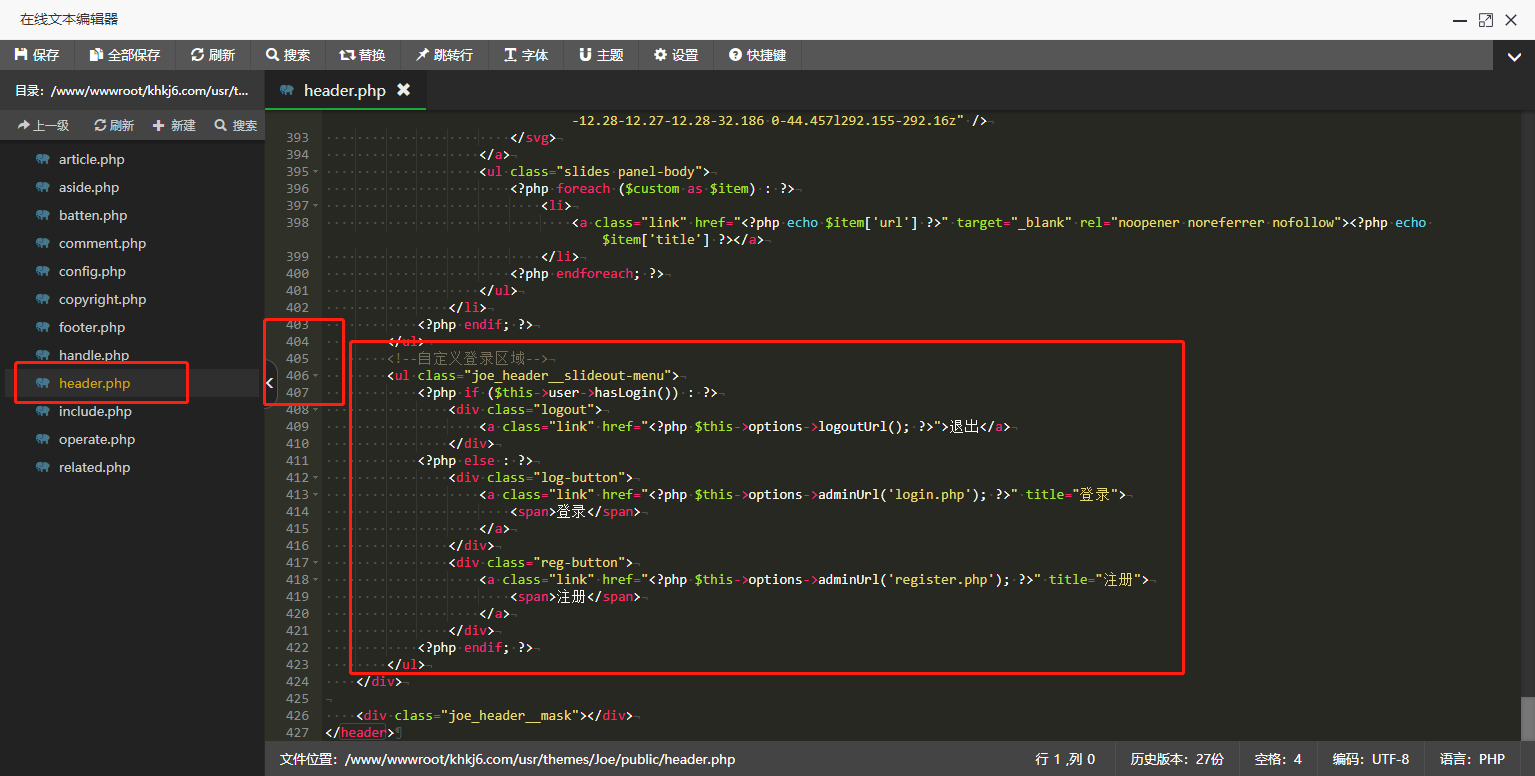Open 跳转行 go-to-line tool
The width and height of the screenshot is (1535, 776).
coord(445,55)
